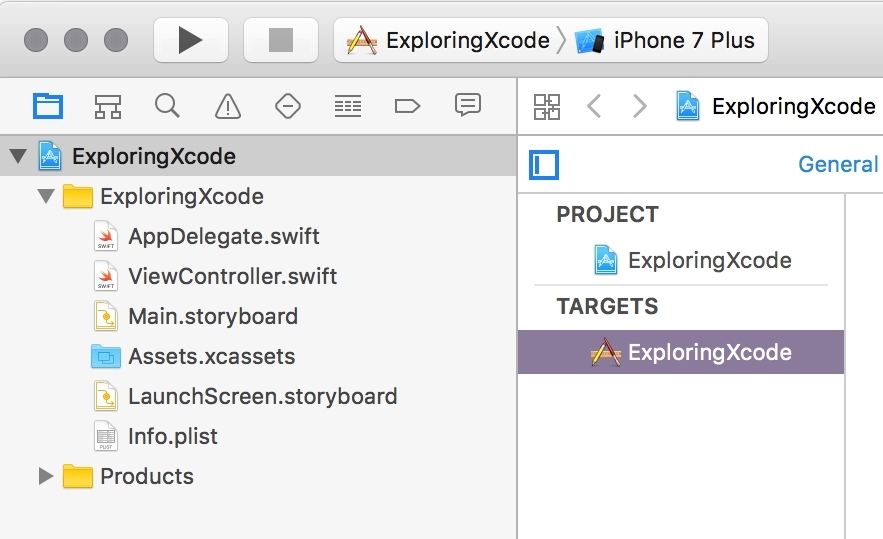Click the macOS minimize window button
This screenshot has width=883, height=539.
tap(76, 40)
